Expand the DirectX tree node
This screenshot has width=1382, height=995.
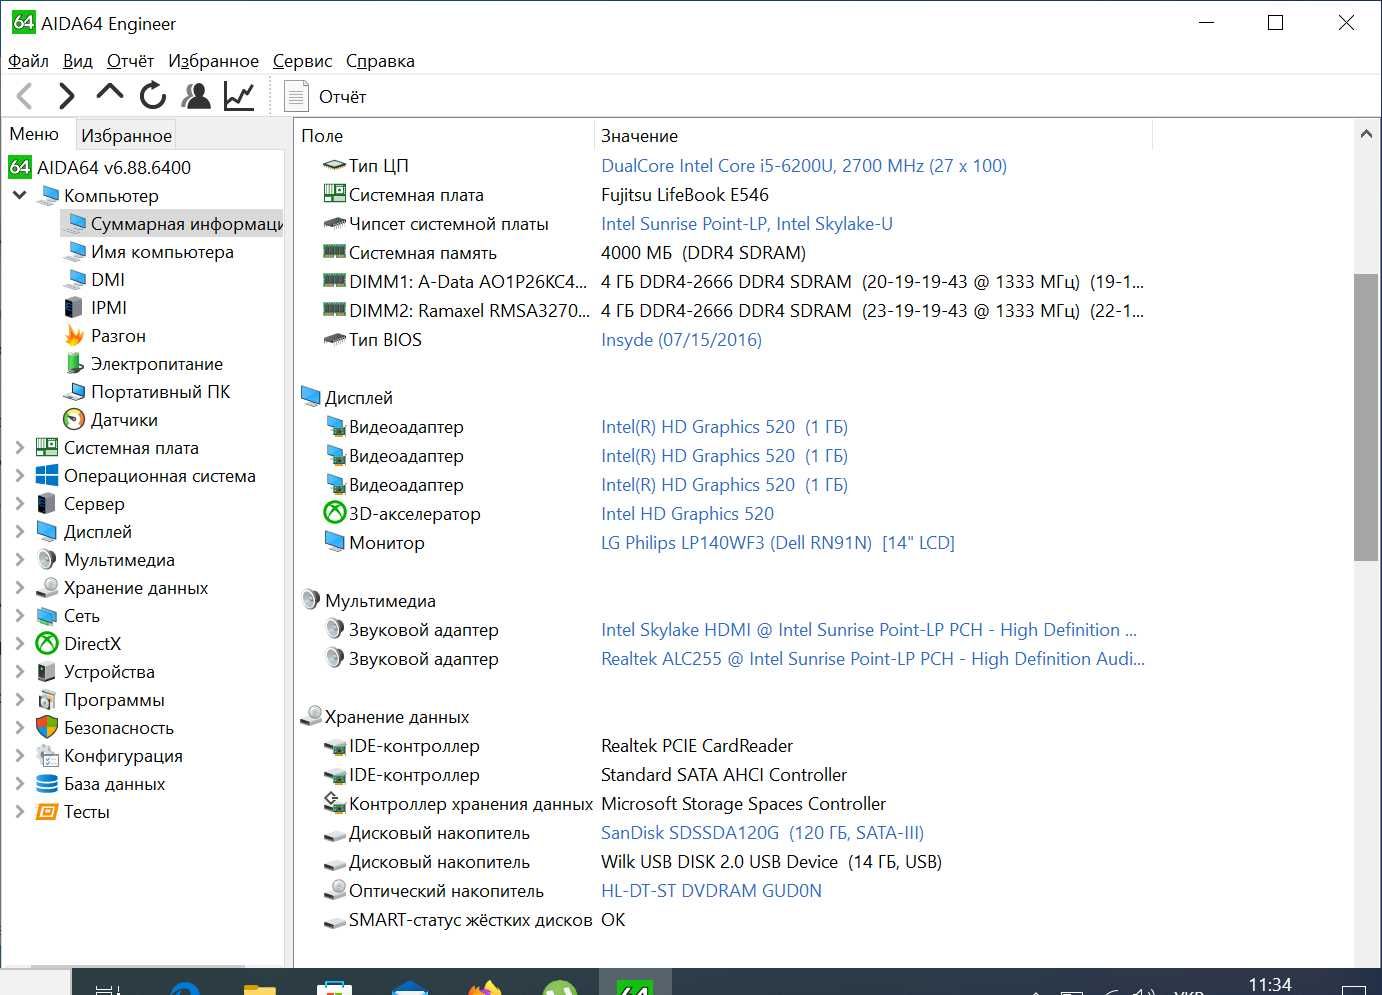[19, 644]
